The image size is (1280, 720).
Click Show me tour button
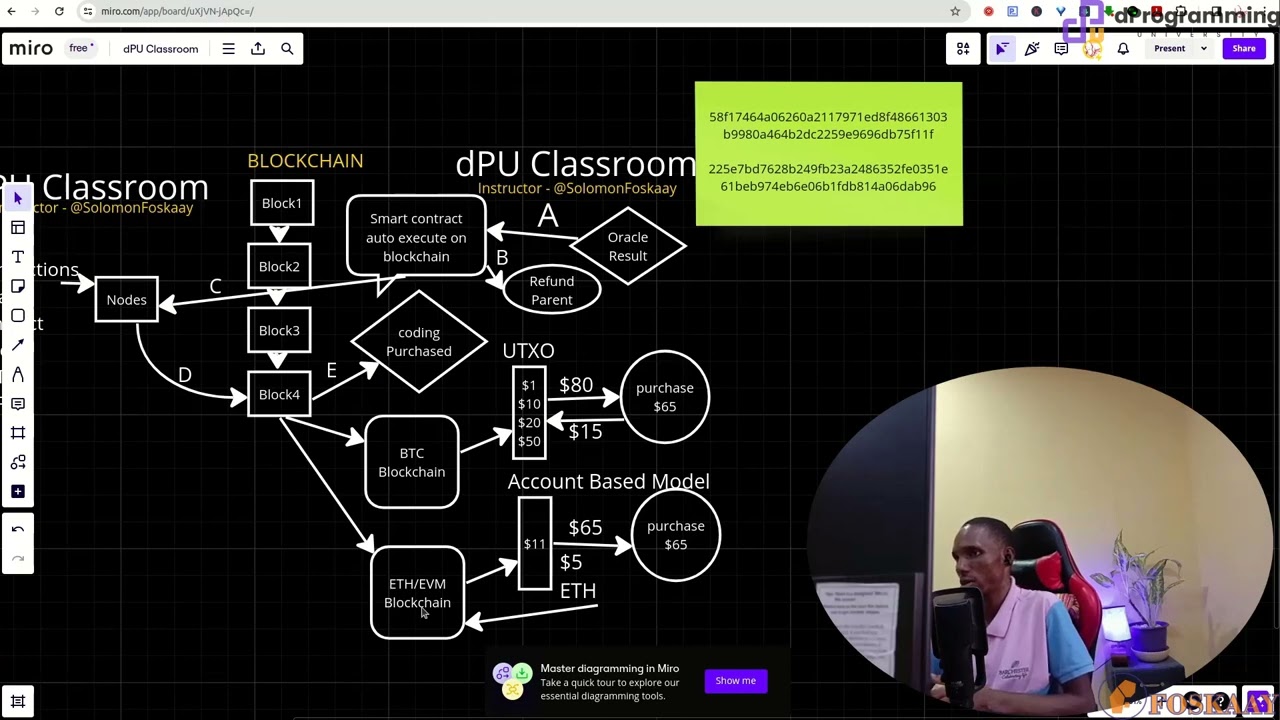(x=735, y=681)
